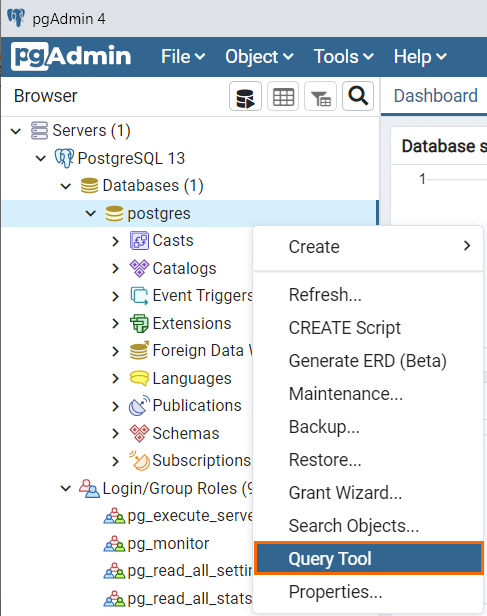Select Restore... in context menu

pyautogui.click(x=368, y=460)
